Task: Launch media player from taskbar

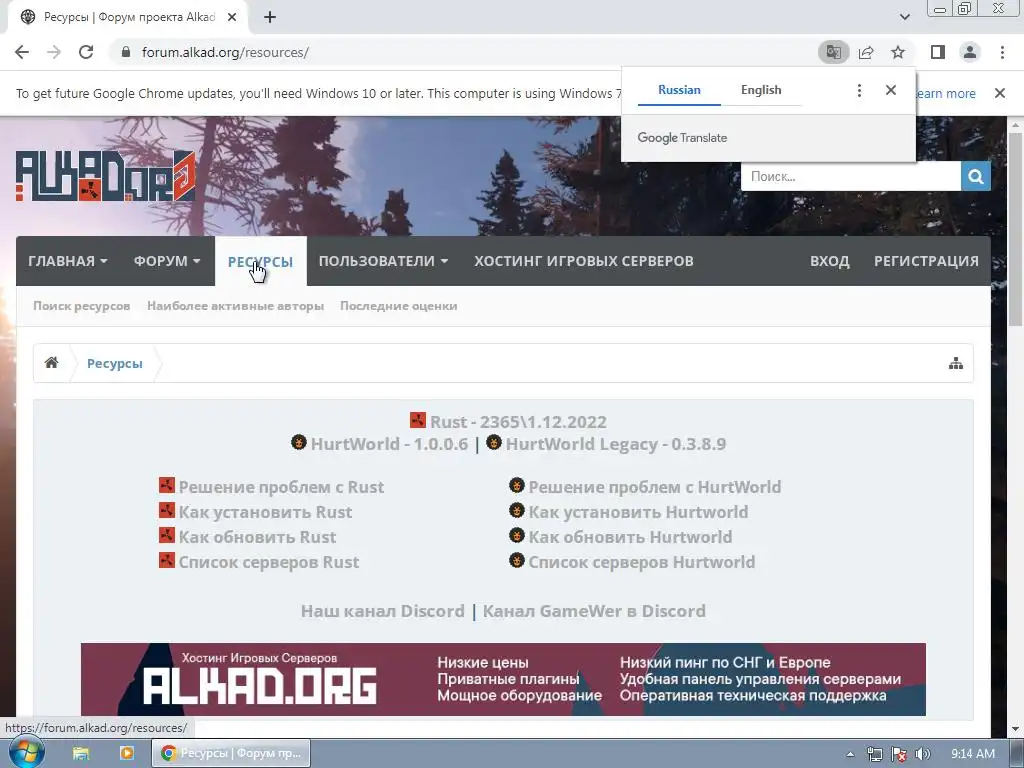Action: pos(127,753)
